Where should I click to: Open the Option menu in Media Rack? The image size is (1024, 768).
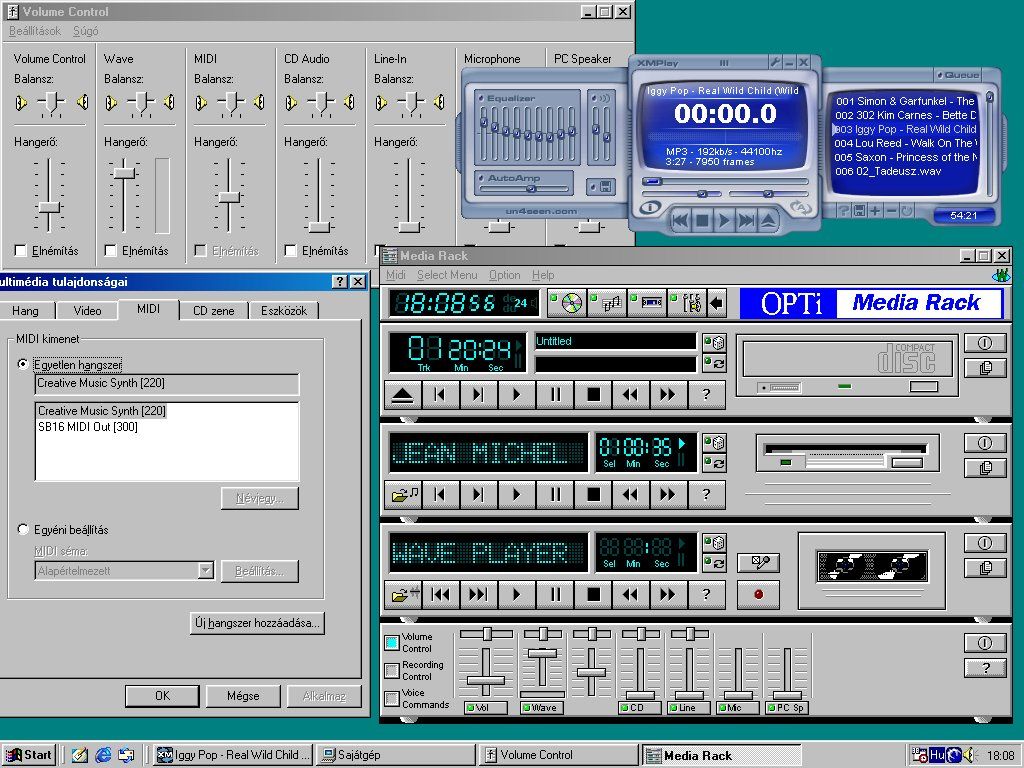tap(505, 275)
